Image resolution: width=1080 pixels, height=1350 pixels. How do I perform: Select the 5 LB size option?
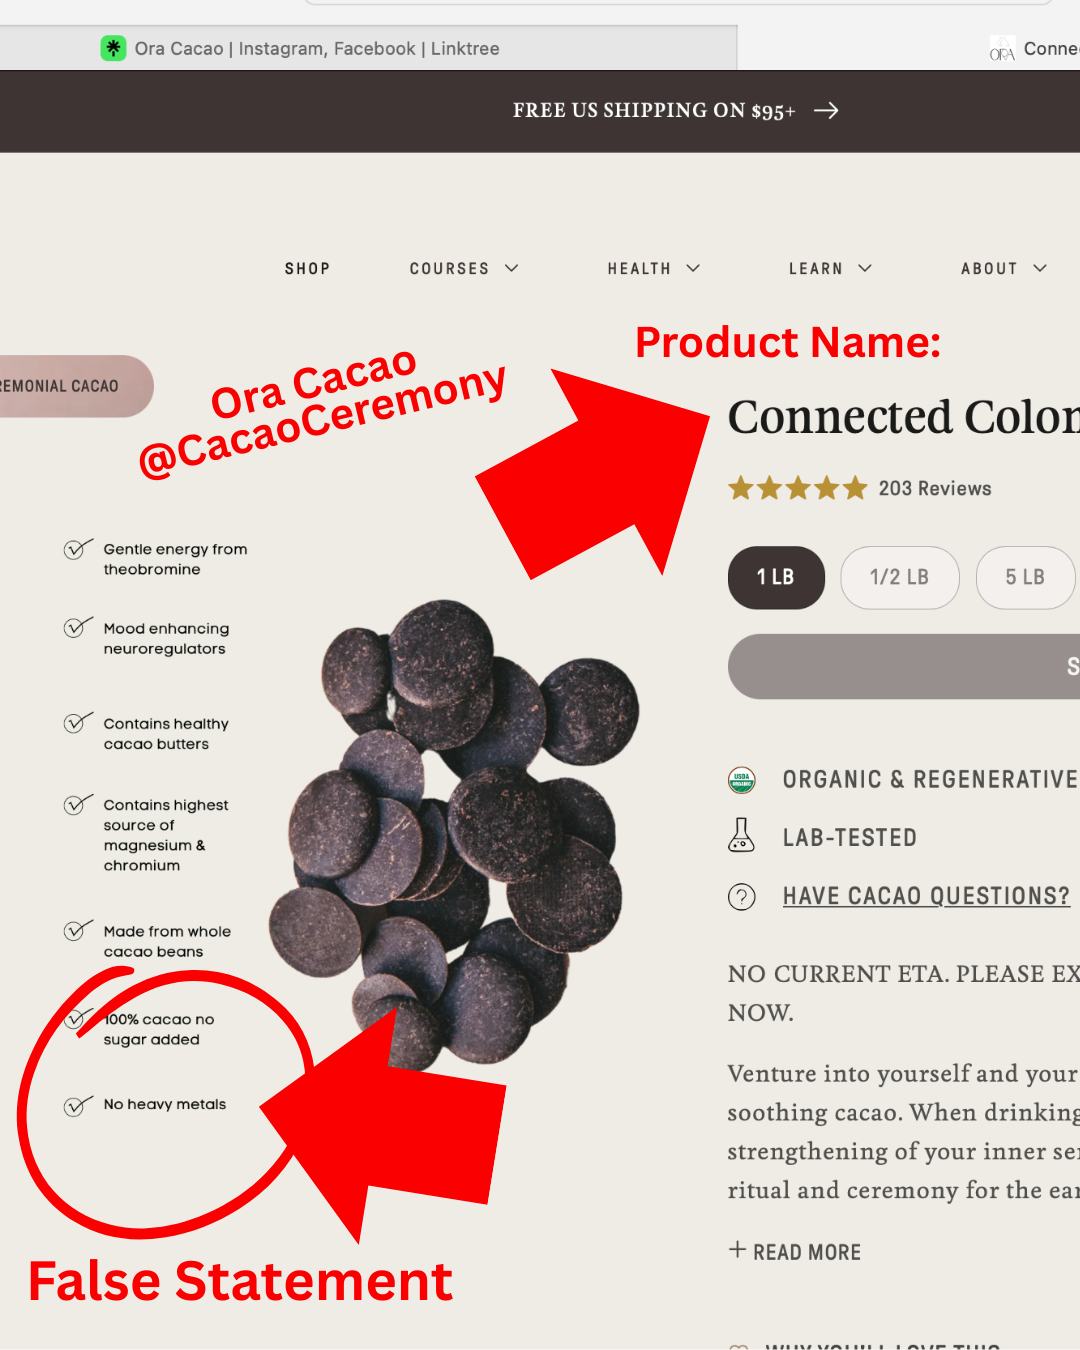[1025, 577]
